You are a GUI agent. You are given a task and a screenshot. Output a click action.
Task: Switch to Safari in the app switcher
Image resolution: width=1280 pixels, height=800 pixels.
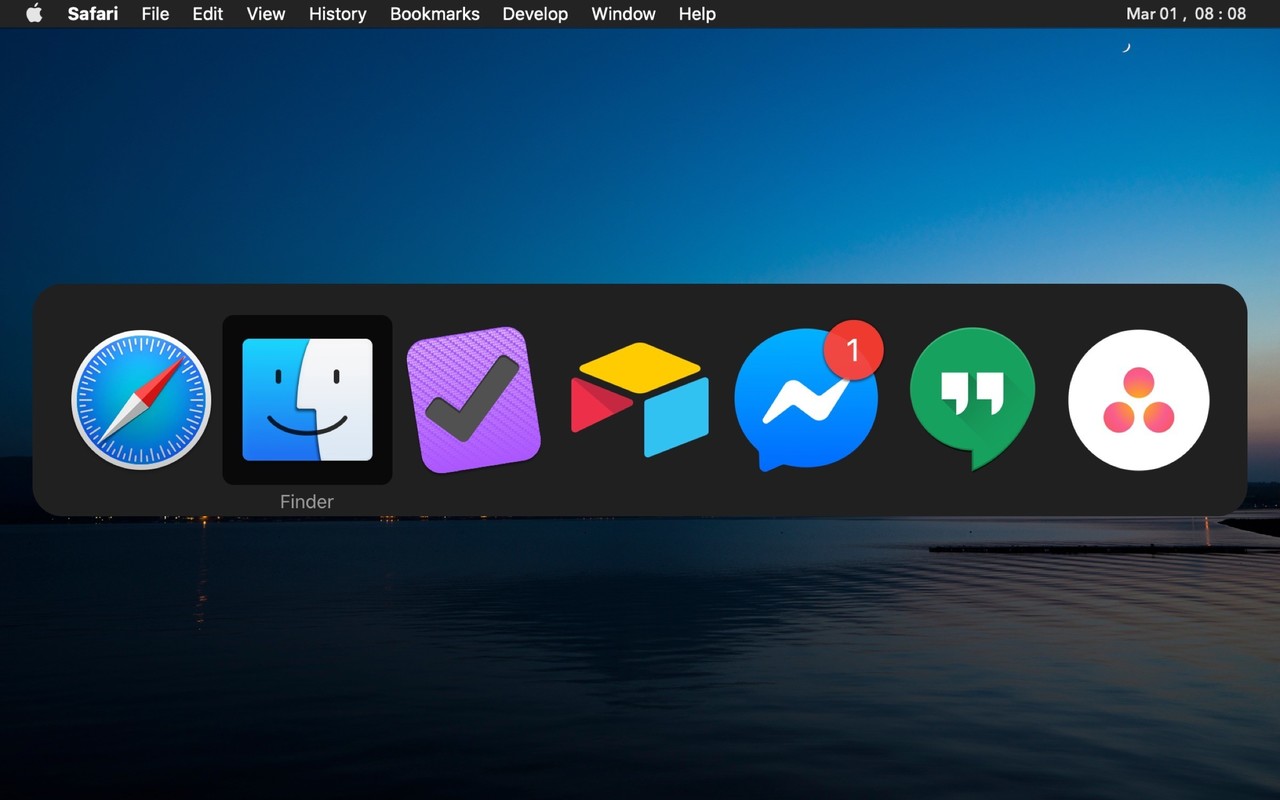coord(141,400)
